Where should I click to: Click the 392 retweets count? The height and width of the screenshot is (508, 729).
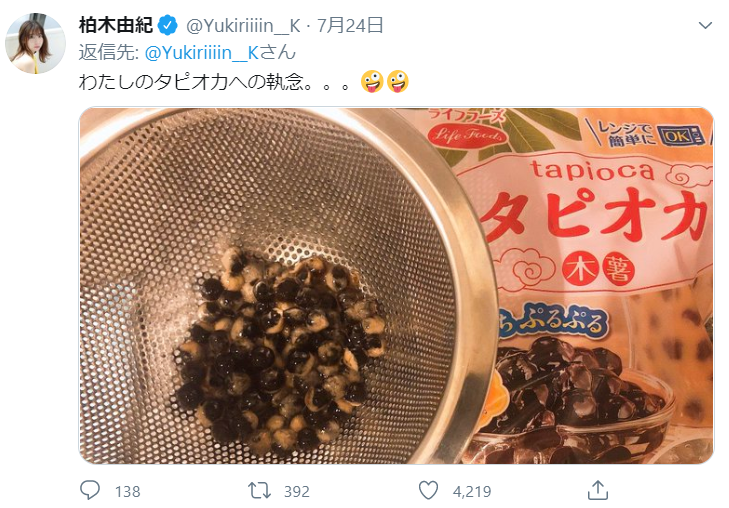point(297,492)
